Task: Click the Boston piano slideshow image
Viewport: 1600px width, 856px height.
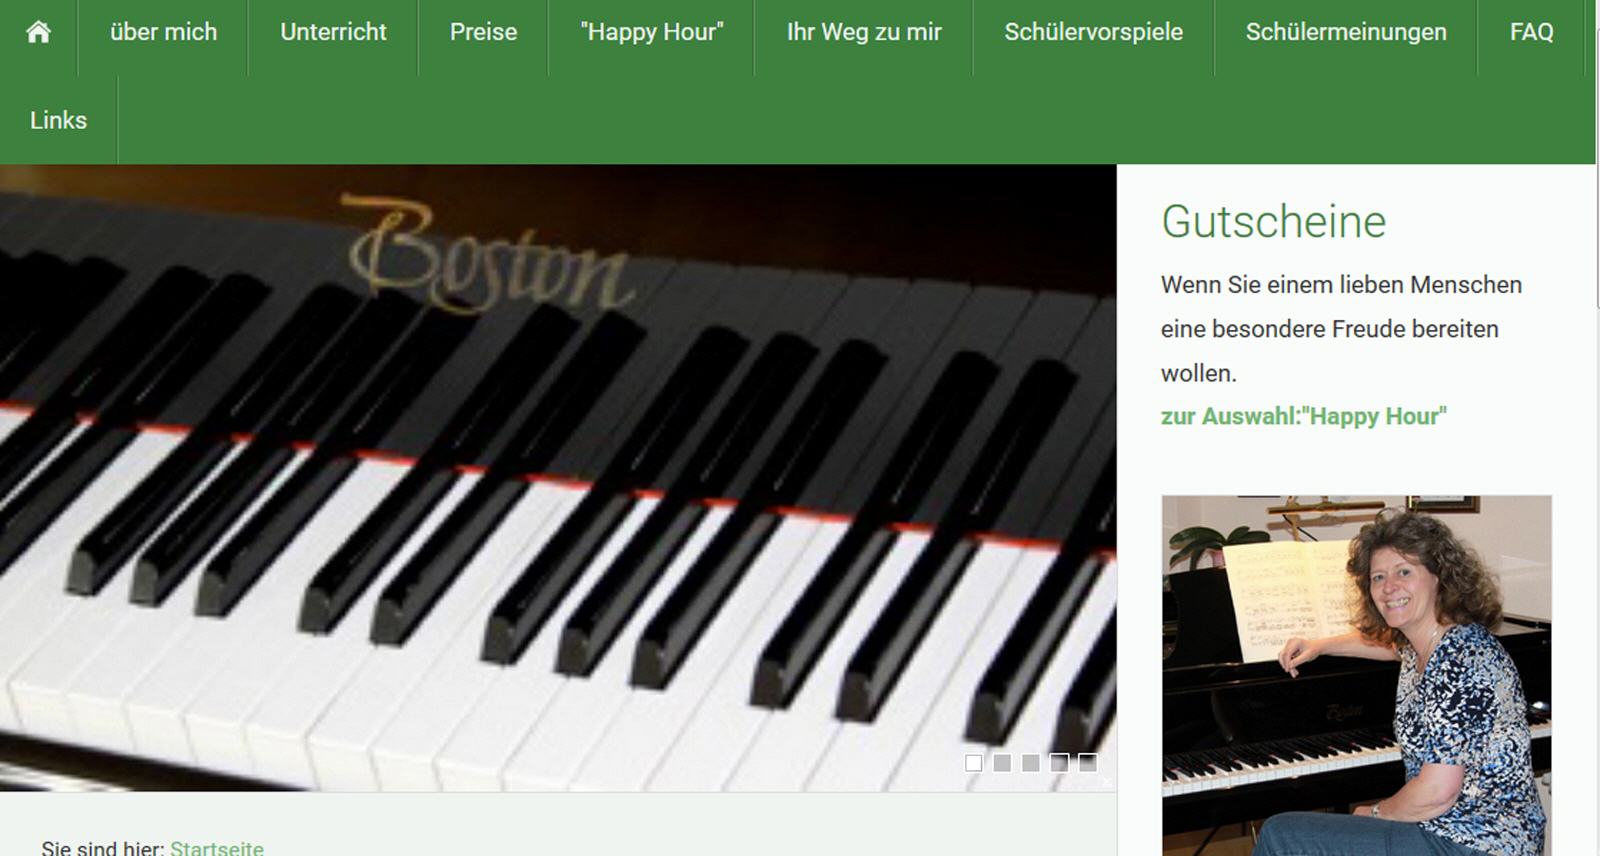Action: coord(558,478)
